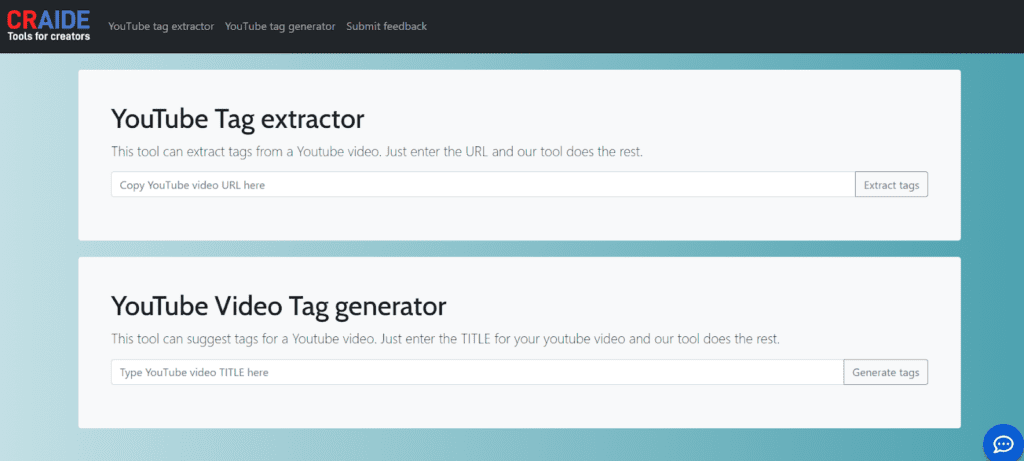Viewport: 1024px width, 461px height.
Task: Select the Submit feedback link
Action: (386, 26)
